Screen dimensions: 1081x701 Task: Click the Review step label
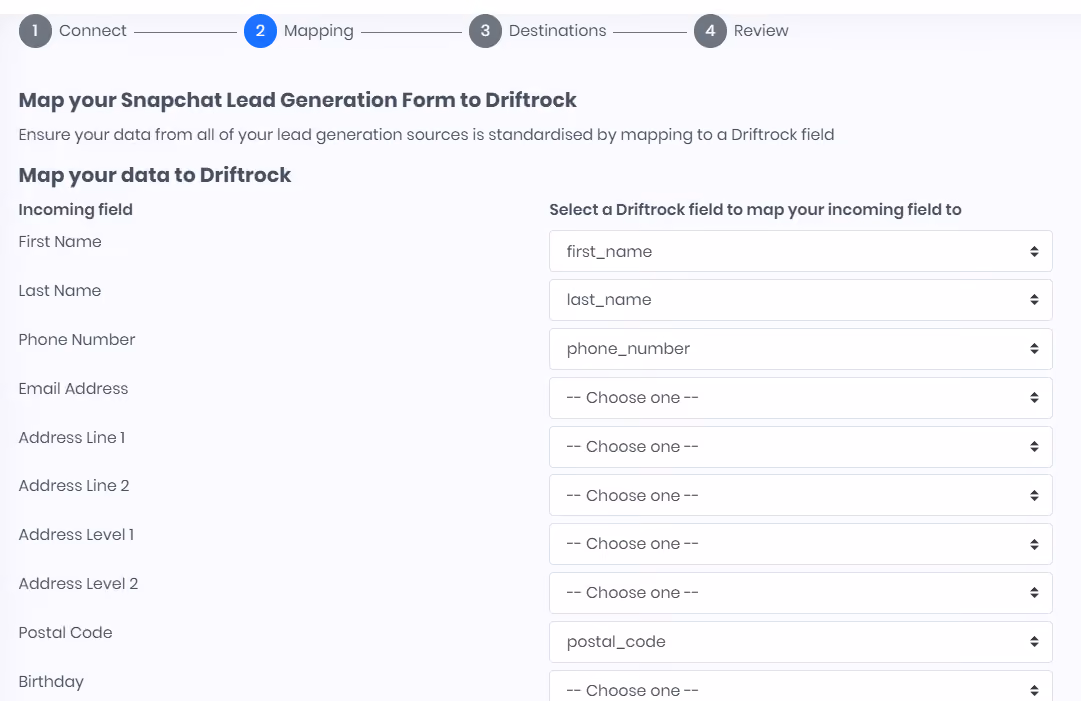pos(760,31)
